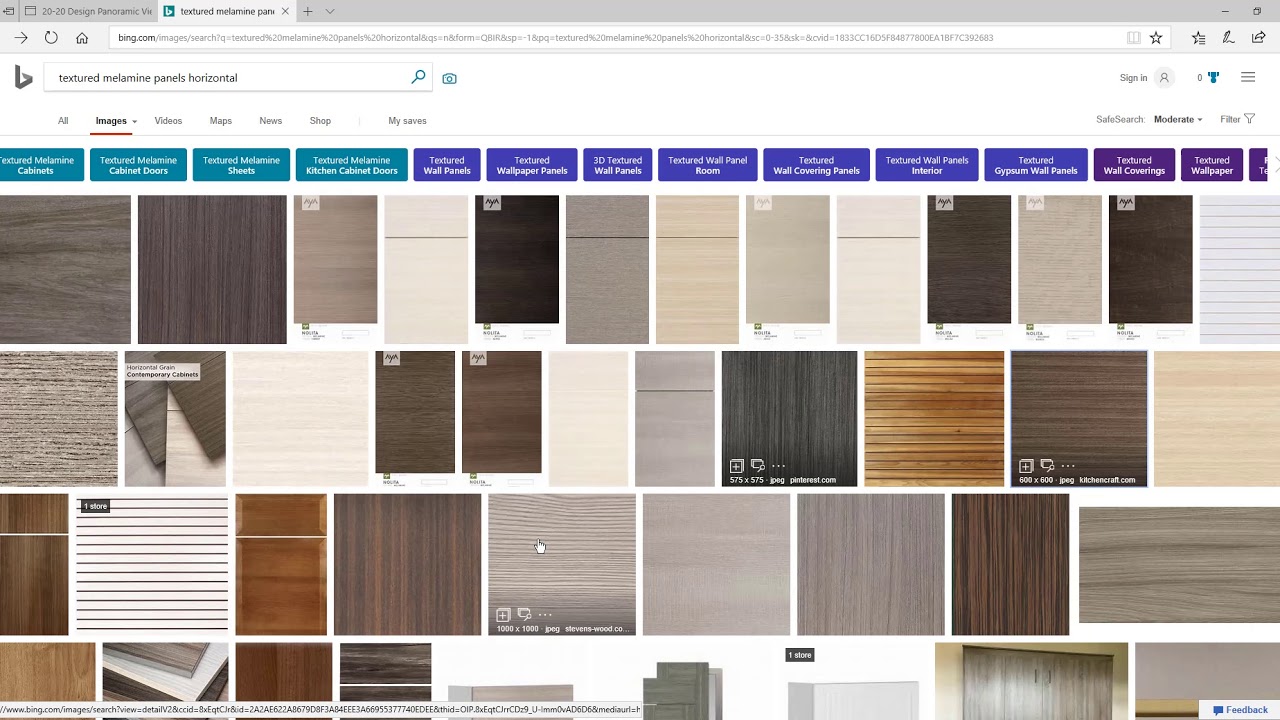Open the more options dots on the stevens-wood image

click(x=545, y=615)
